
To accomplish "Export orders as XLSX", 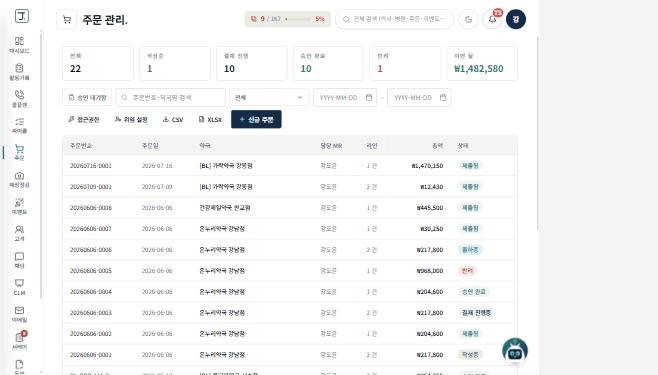I will tap(210, 120).
